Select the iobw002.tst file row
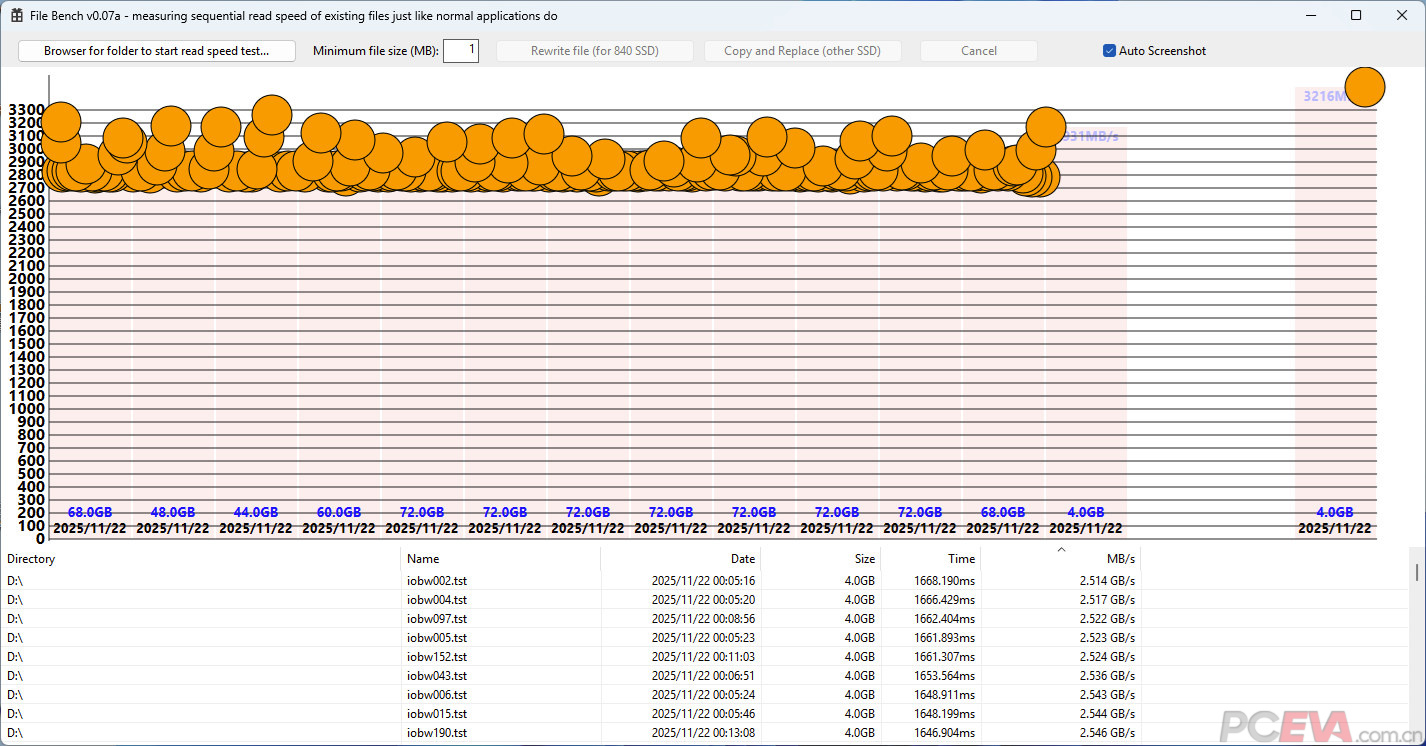This screenshot has height=746, width=1426. tap(437, 581)
